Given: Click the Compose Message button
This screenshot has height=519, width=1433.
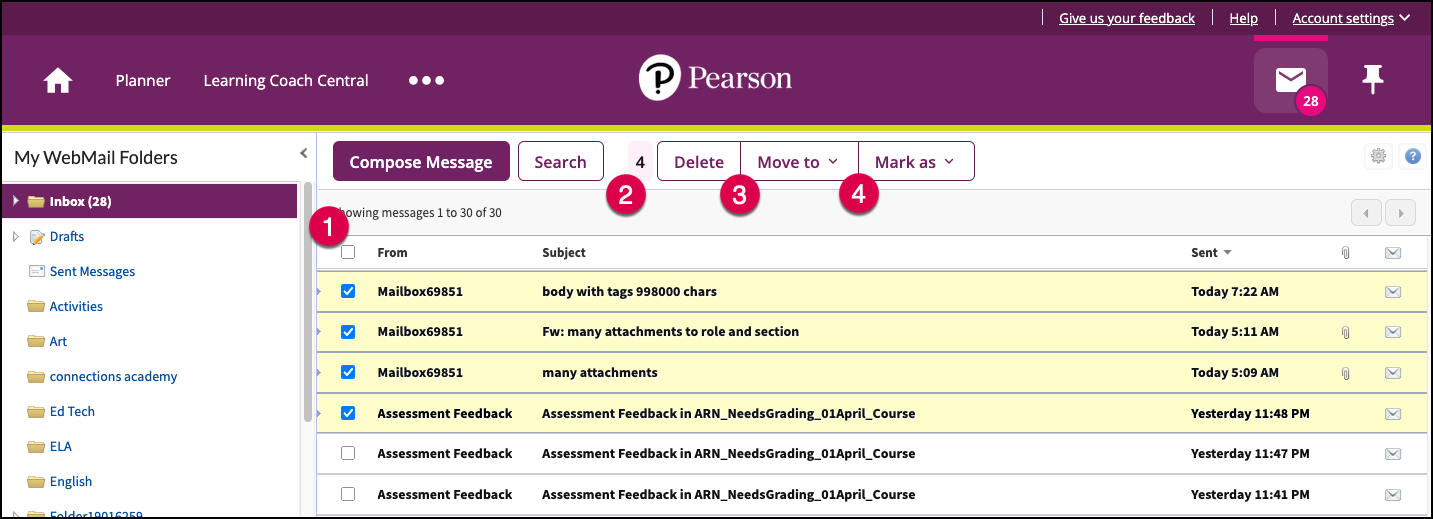Looking at the screenshot, I should tap(421, 162).
